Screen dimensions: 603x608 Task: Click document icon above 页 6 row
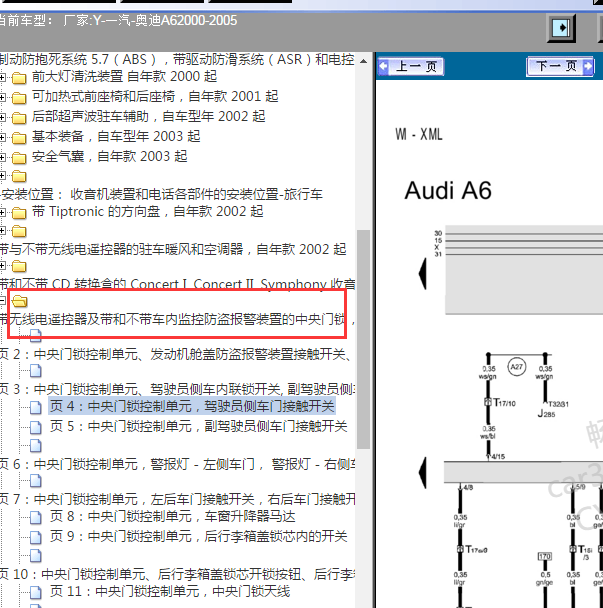point(36,446)
